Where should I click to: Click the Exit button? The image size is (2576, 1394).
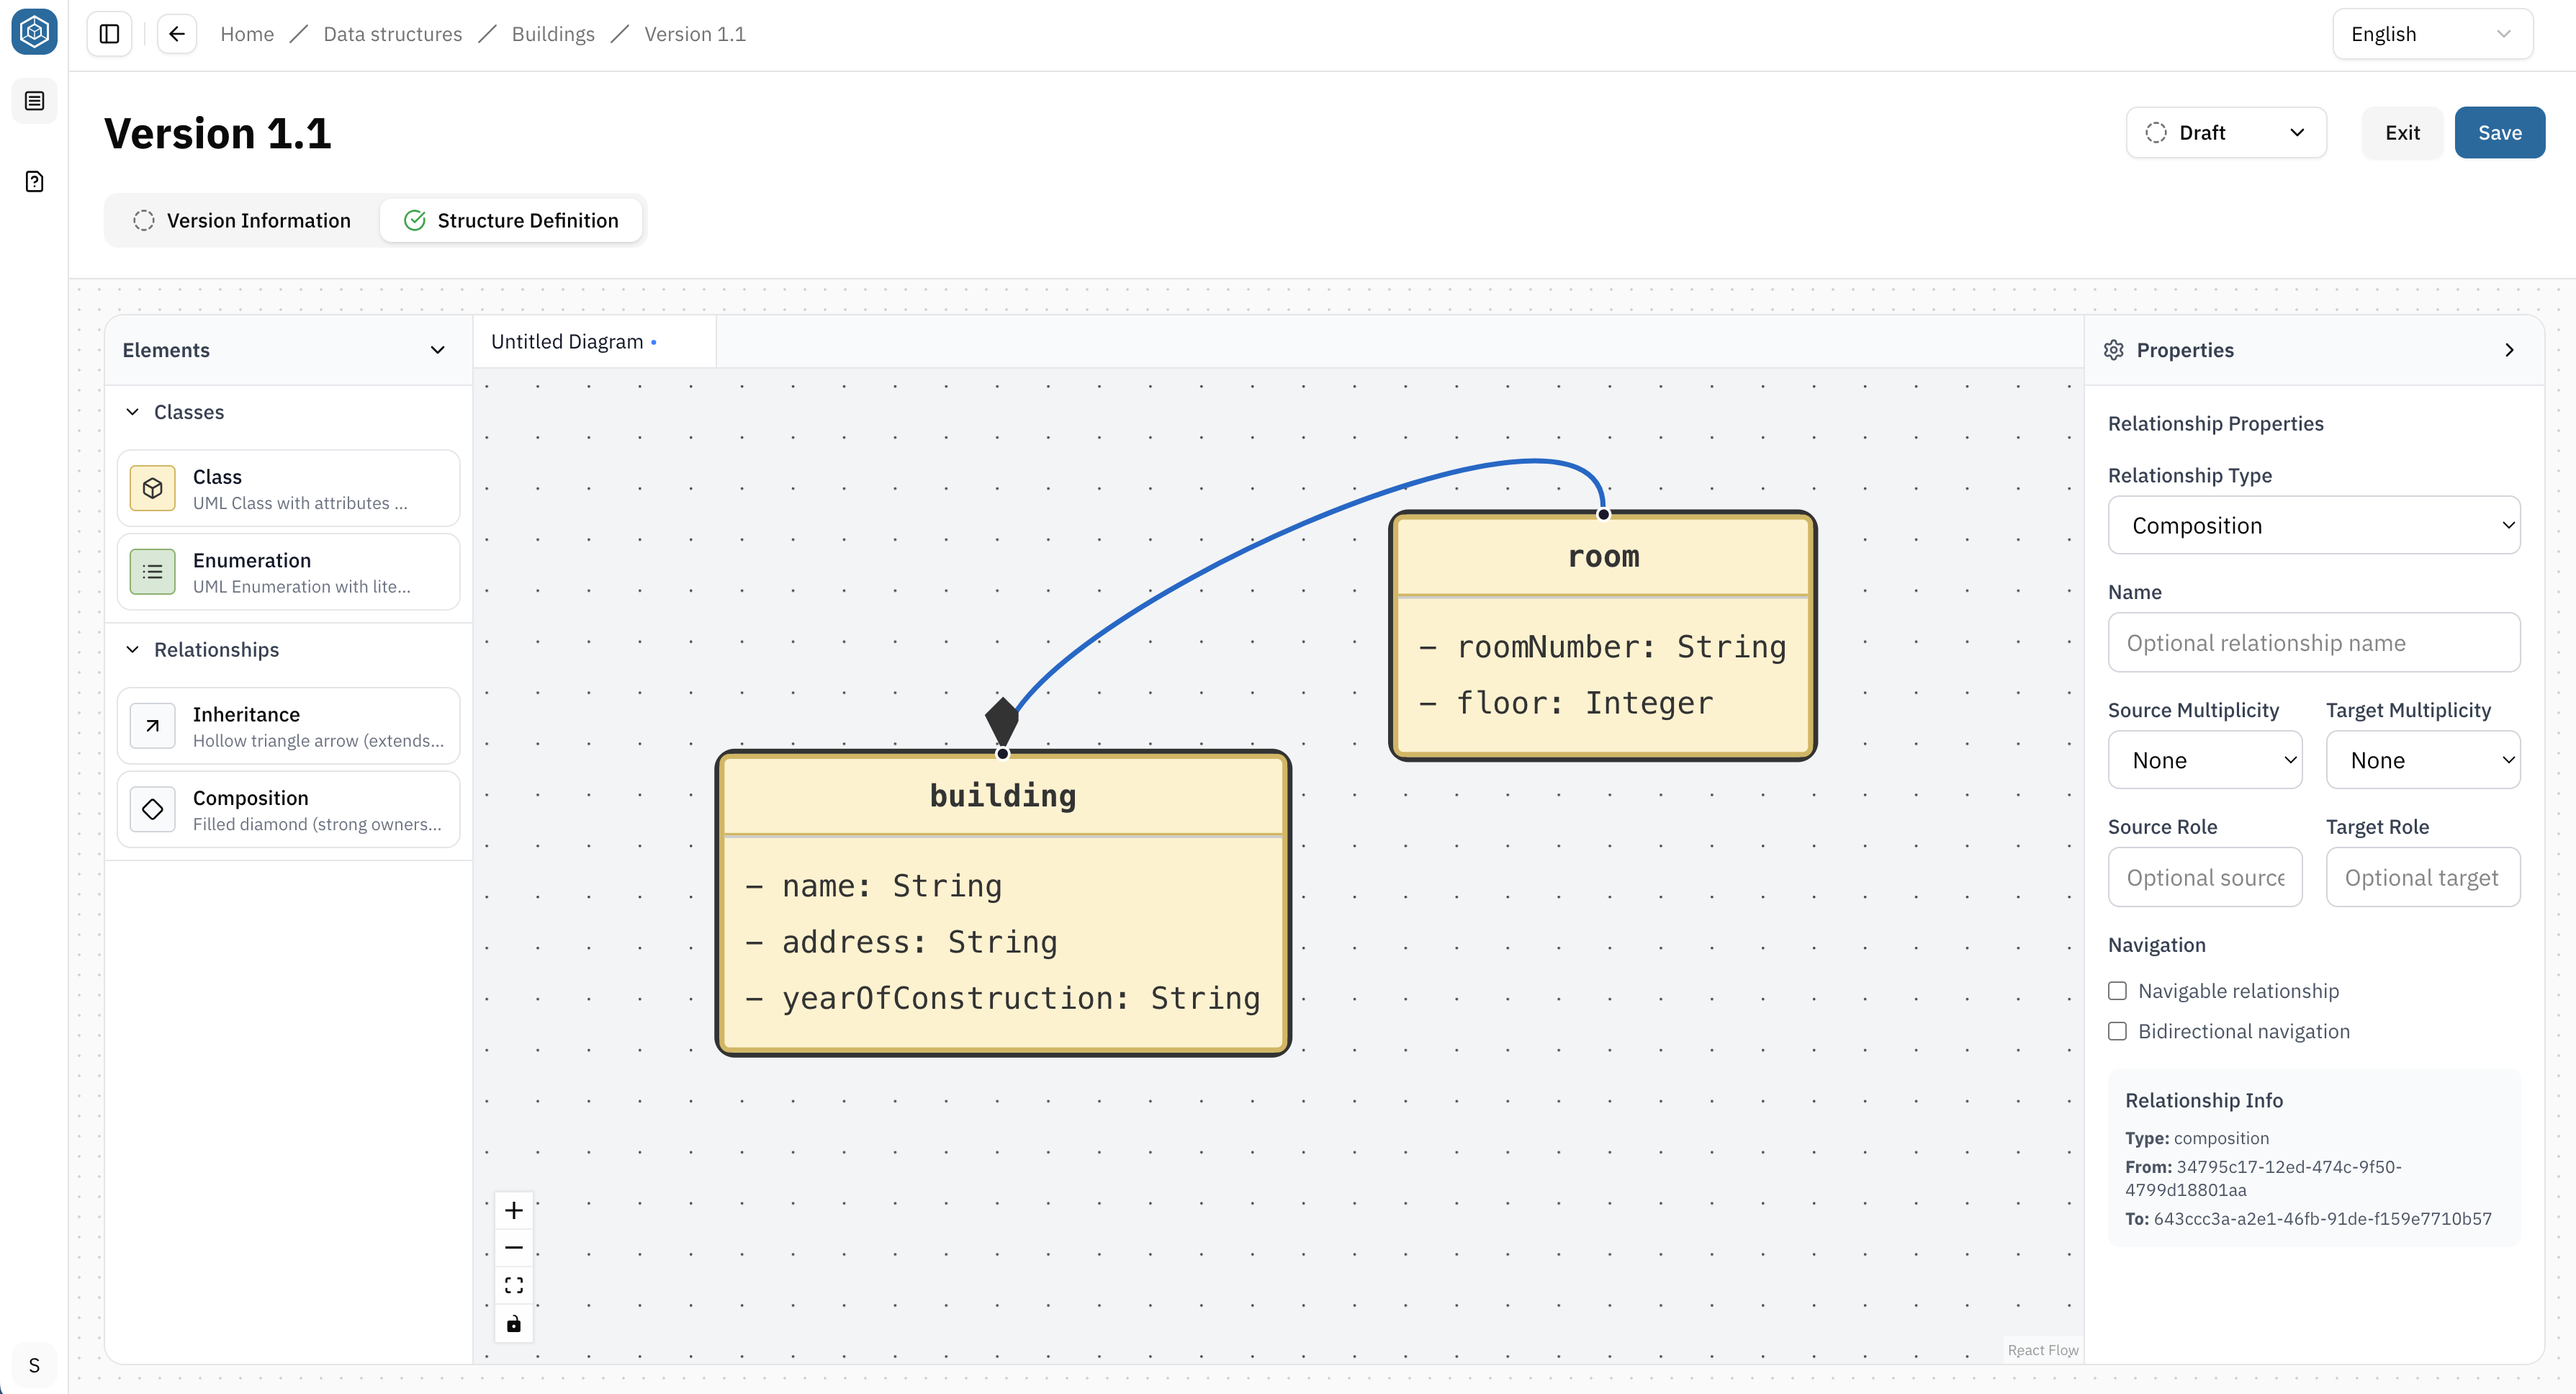tap(2402, 133)
